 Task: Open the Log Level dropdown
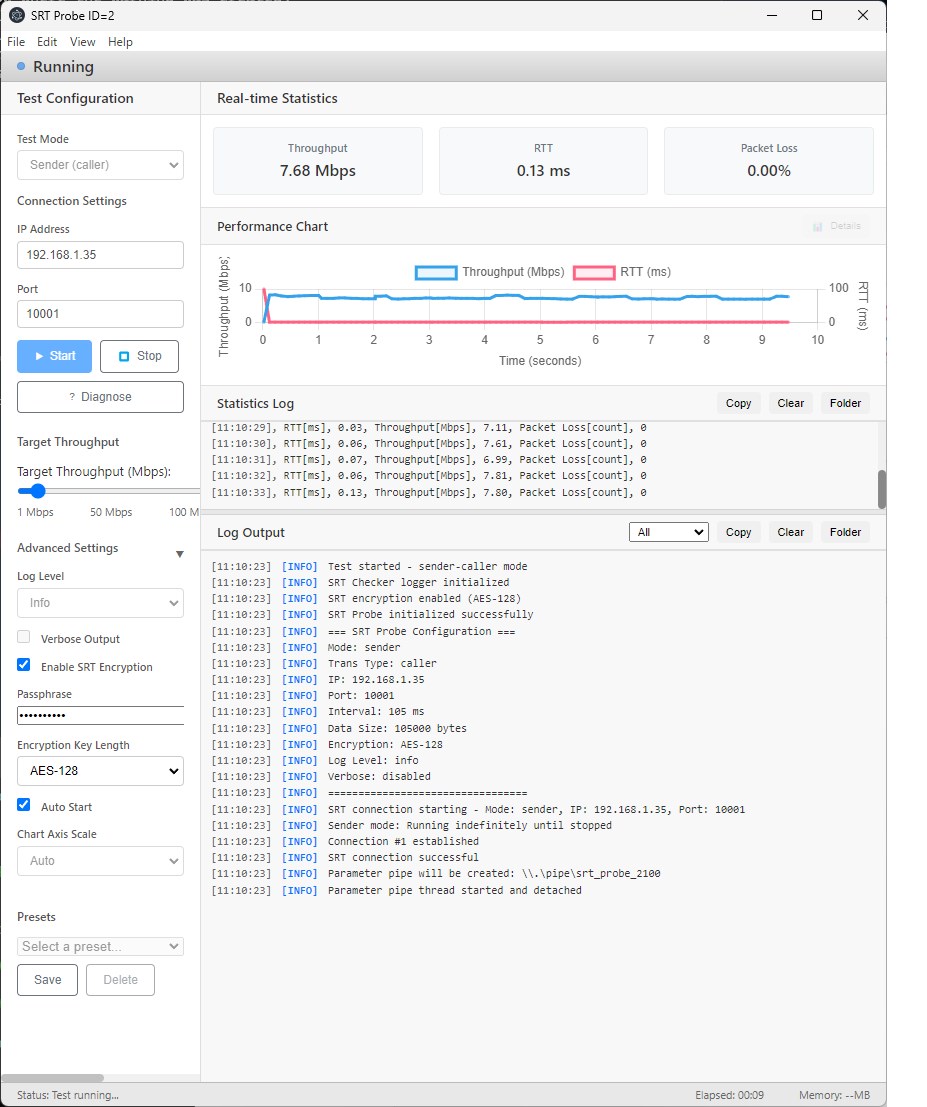100,603
